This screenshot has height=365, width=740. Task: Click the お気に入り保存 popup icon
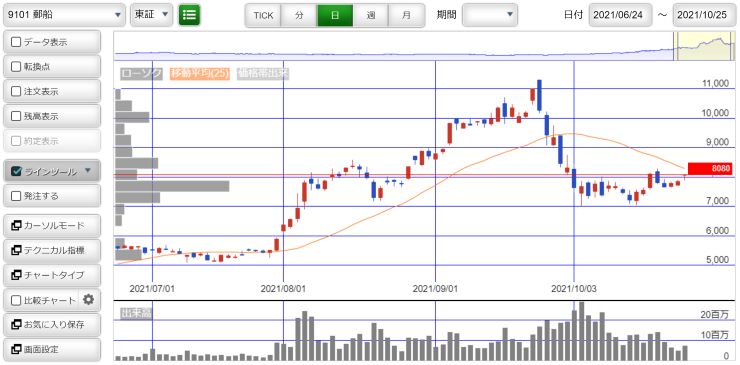click(16, 324)
